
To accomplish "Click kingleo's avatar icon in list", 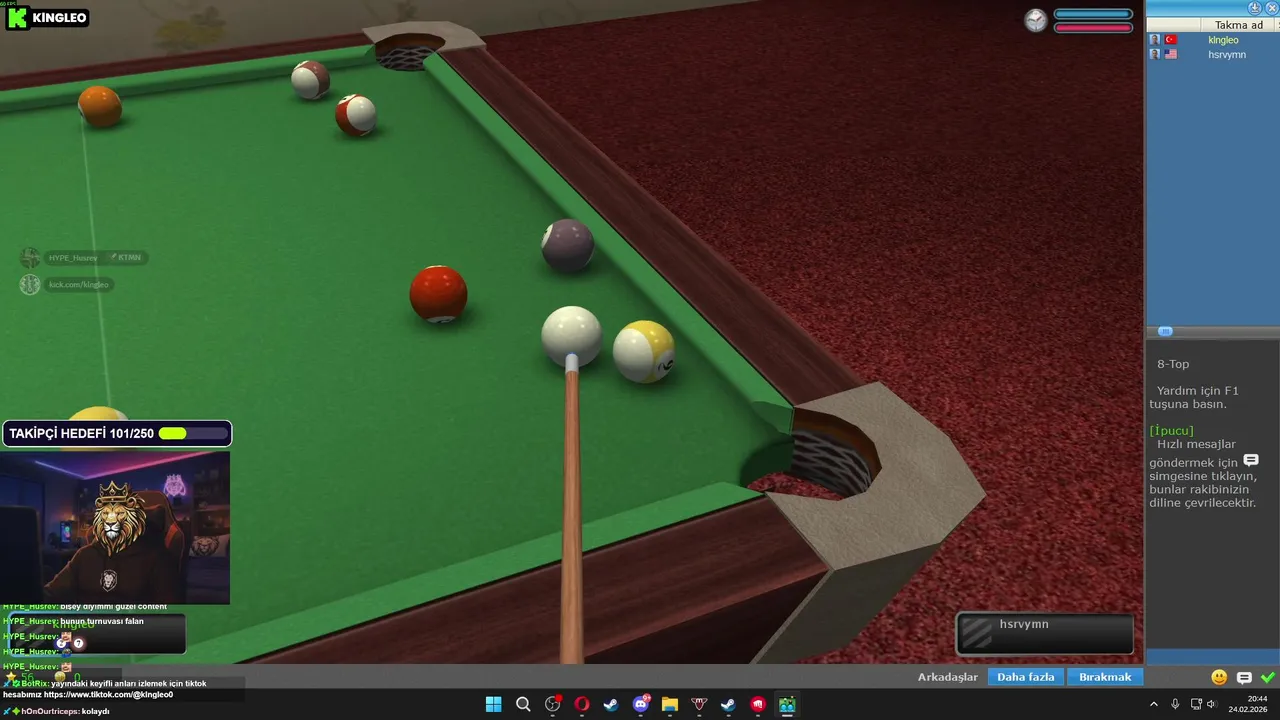I will click(1155, 40).
